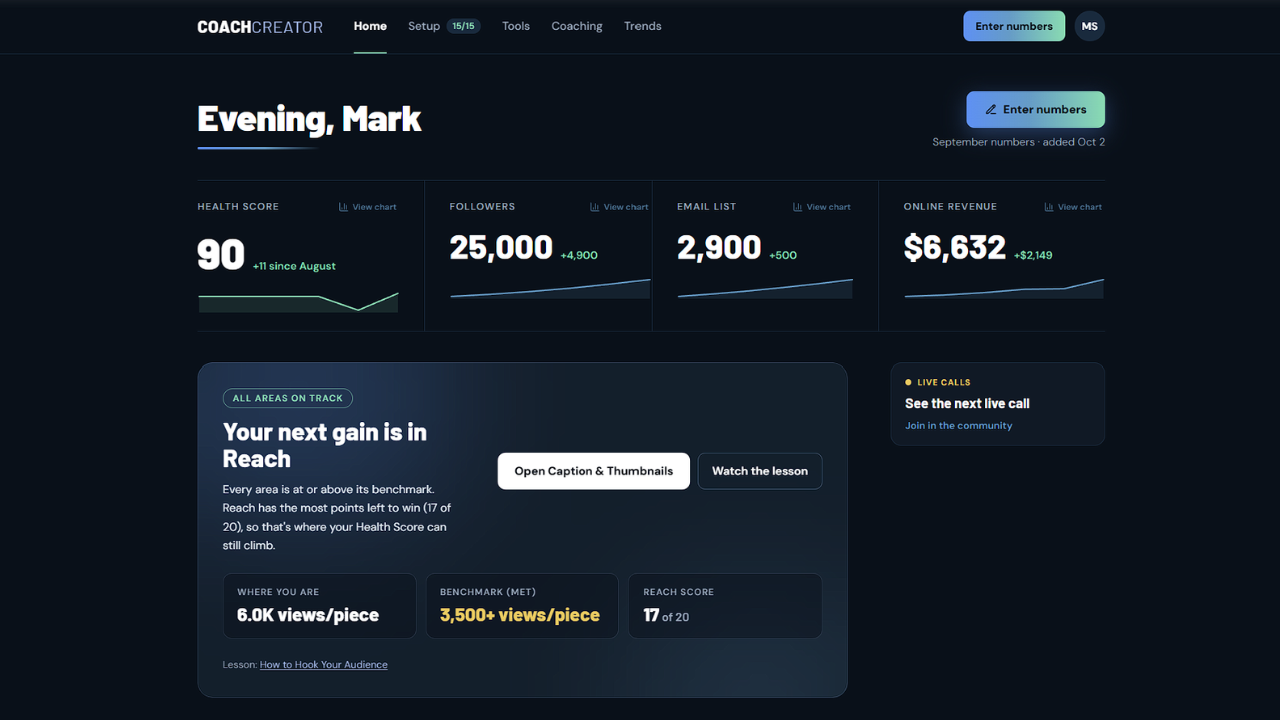This screenshot has width=1280, height=720.
Task: Open the Setup tab
Action: 424,26
